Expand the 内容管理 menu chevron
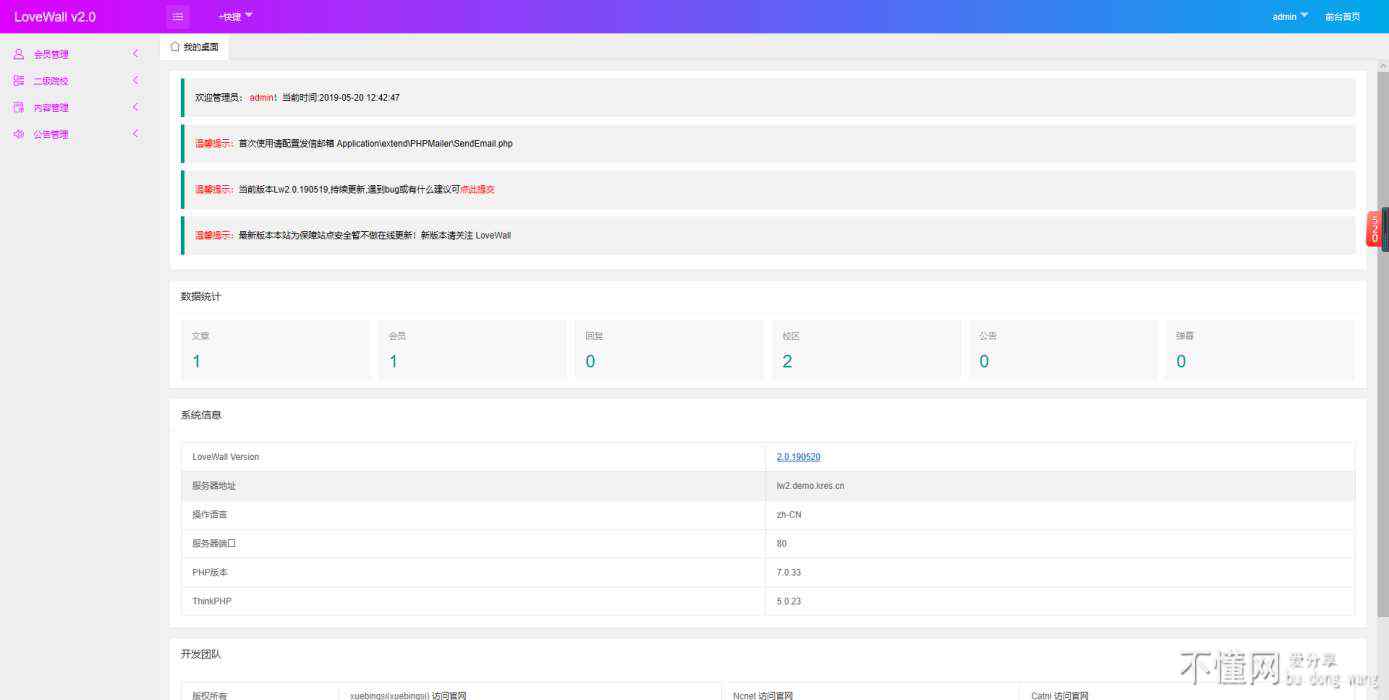Viewport: 1389px width, 700px height. [x=135, y=108]
